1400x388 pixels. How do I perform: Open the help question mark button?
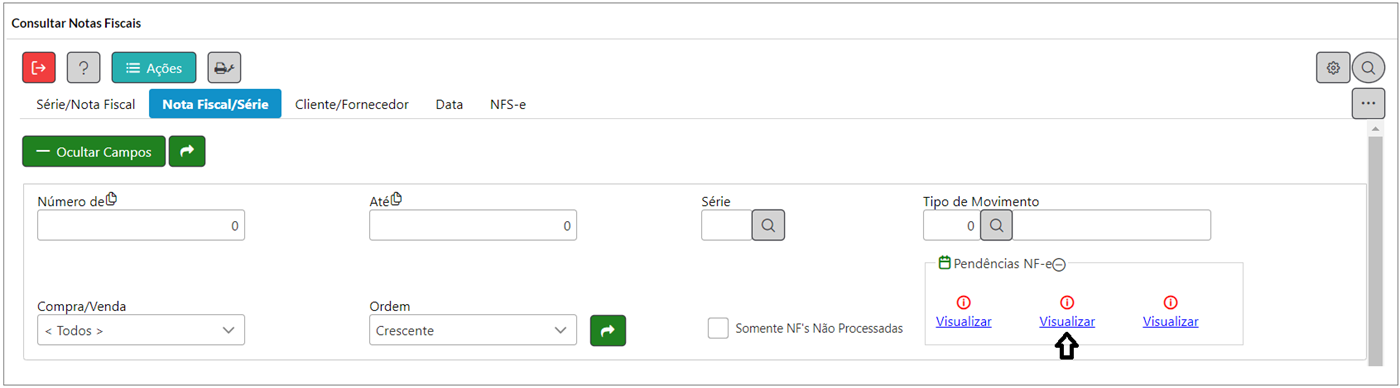click(x=83, y=68)
